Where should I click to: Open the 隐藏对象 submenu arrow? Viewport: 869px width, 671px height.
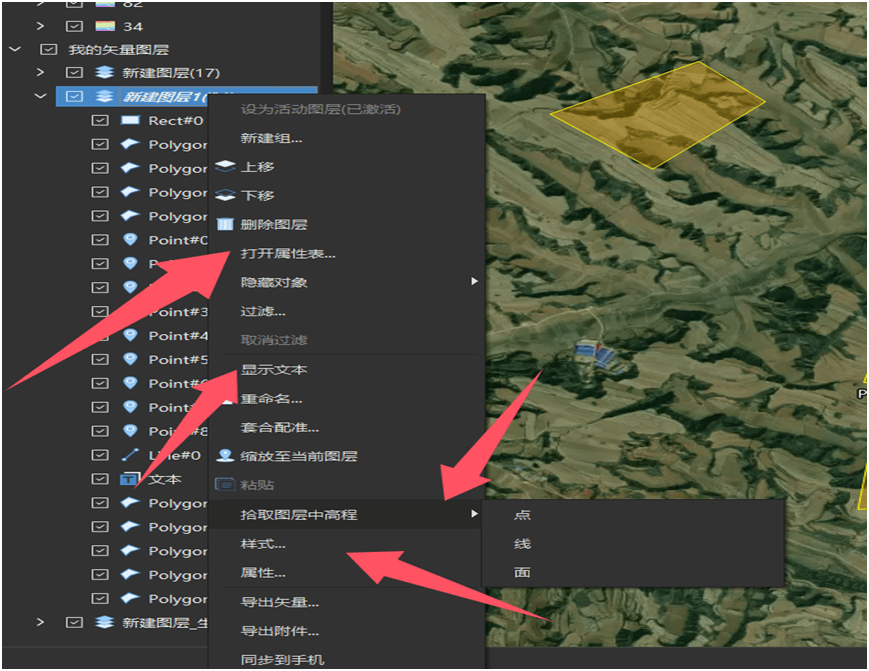474,281
